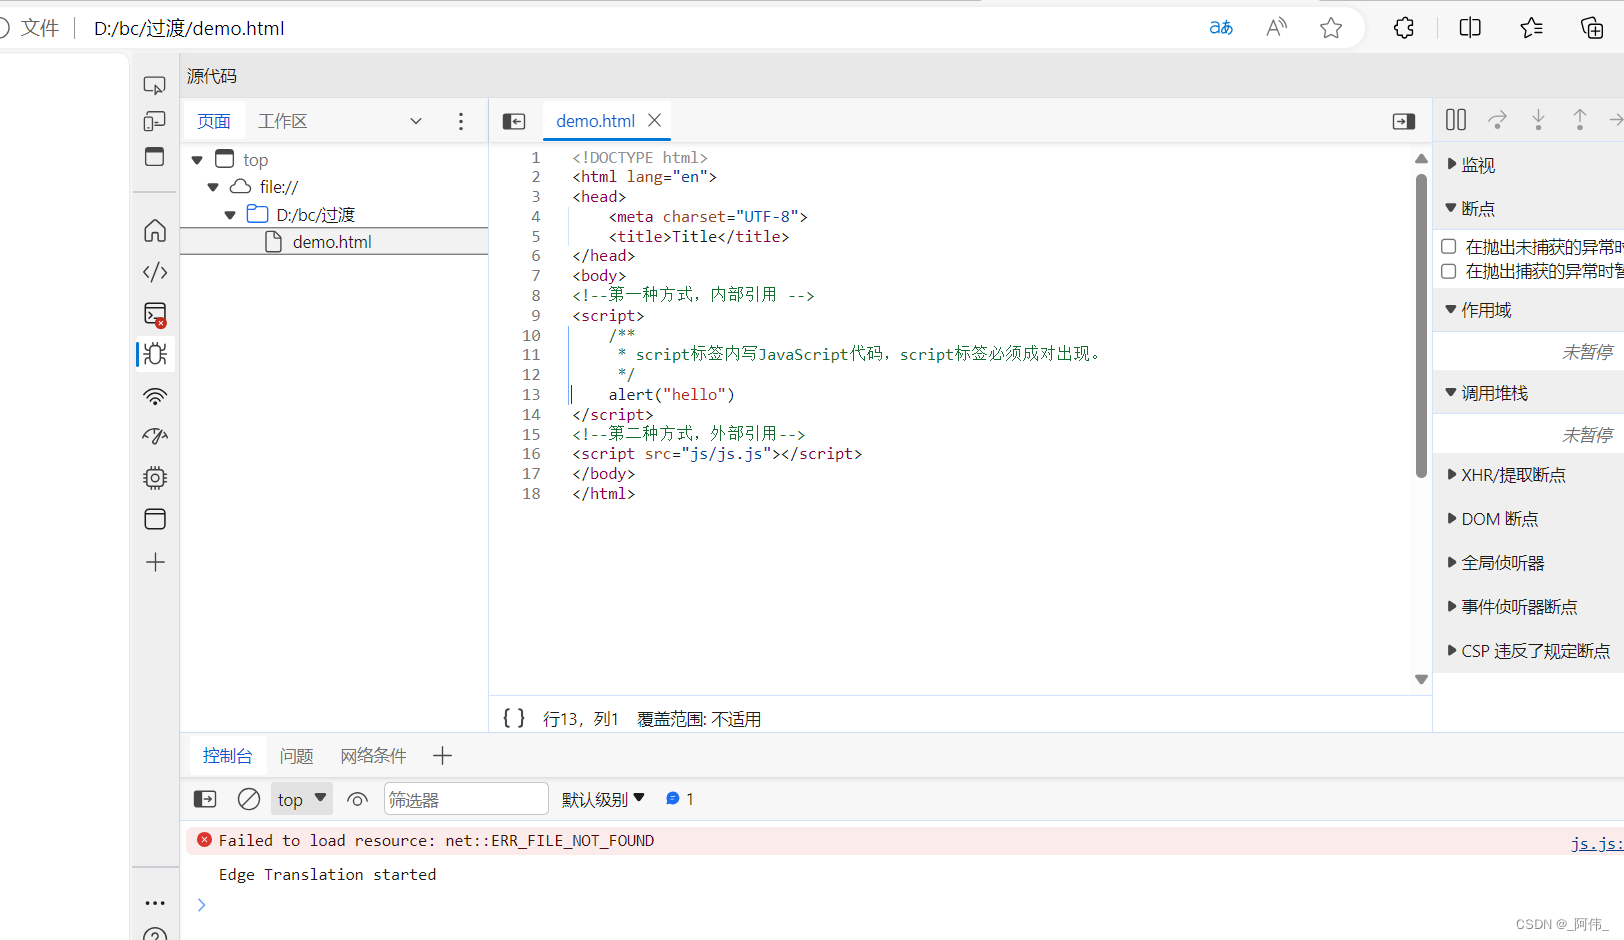Open the 默认级别 log level dropdown

pos(603,799)
